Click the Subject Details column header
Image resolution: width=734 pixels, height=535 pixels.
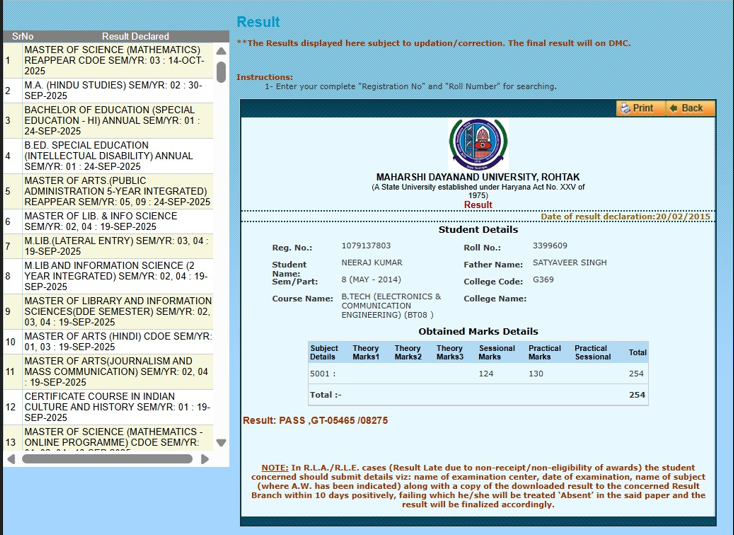click(x=324, y=352)
